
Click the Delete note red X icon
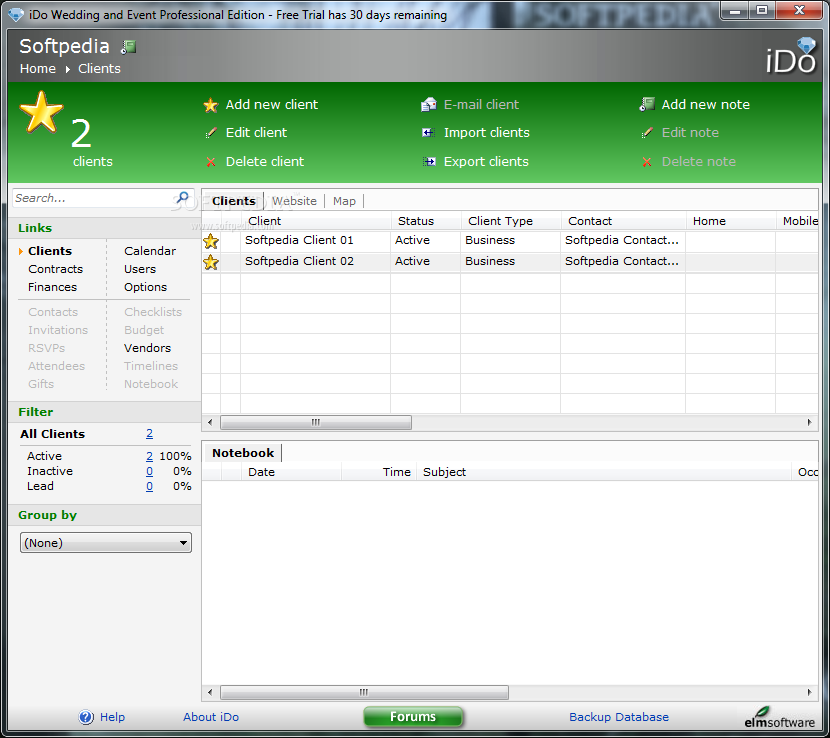click(646, 162)
